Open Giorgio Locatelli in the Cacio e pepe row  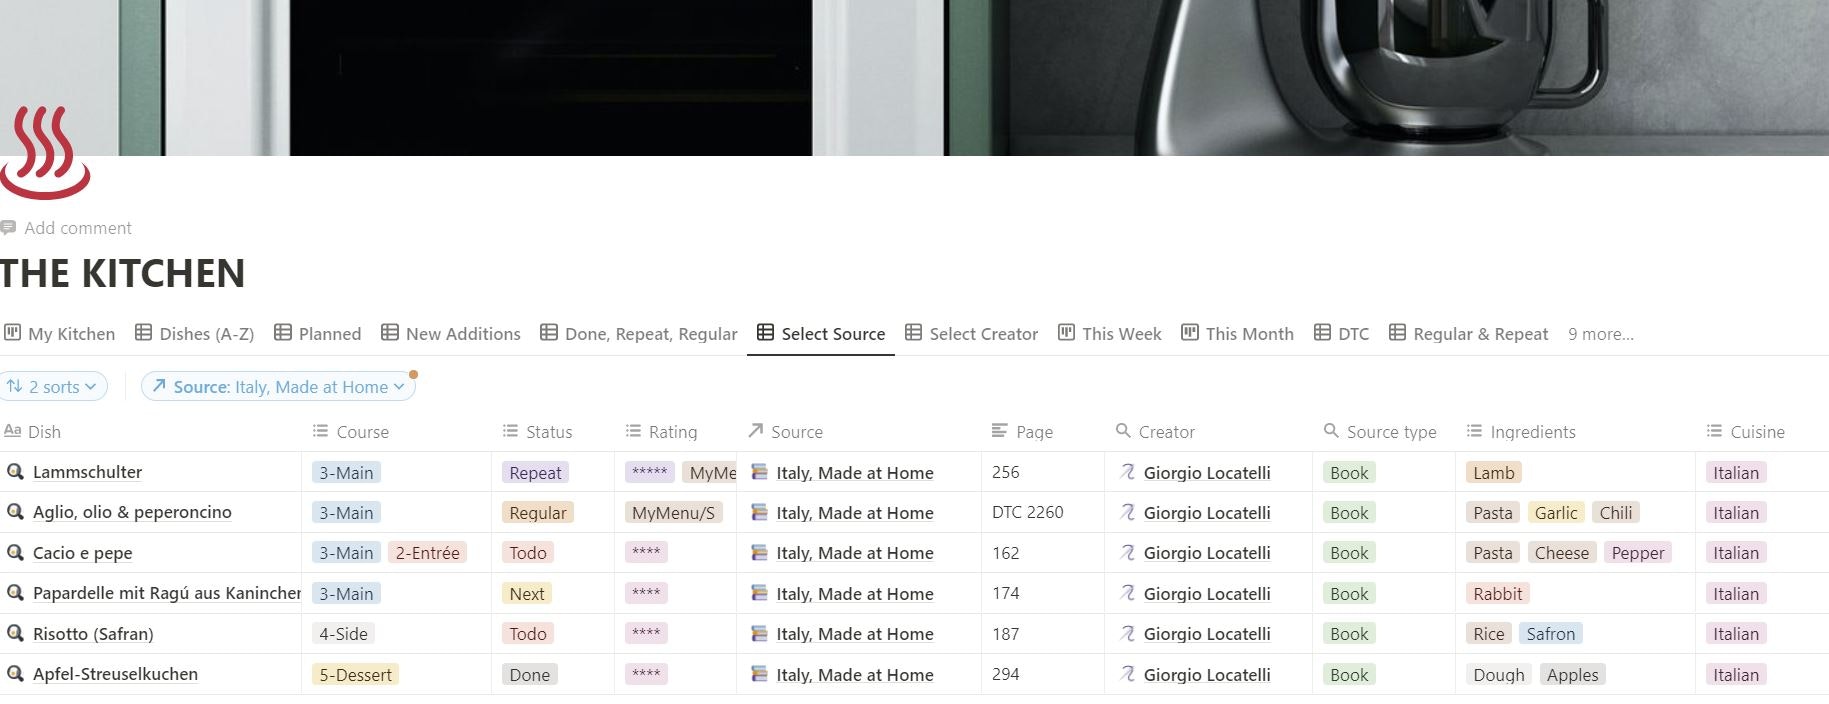pos(1207,553)
